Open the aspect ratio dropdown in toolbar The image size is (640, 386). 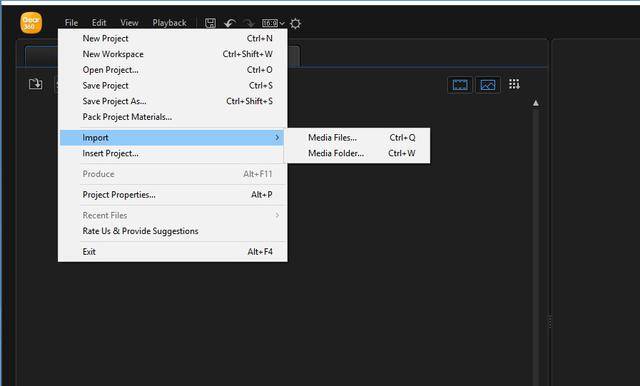(x=273, y=23)
